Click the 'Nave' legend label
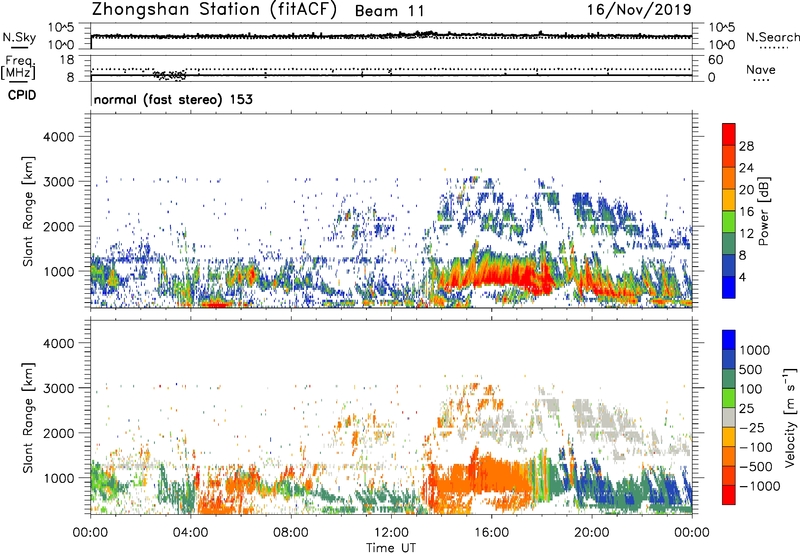Viewport: 800px width, 554px height. point(760,69)
